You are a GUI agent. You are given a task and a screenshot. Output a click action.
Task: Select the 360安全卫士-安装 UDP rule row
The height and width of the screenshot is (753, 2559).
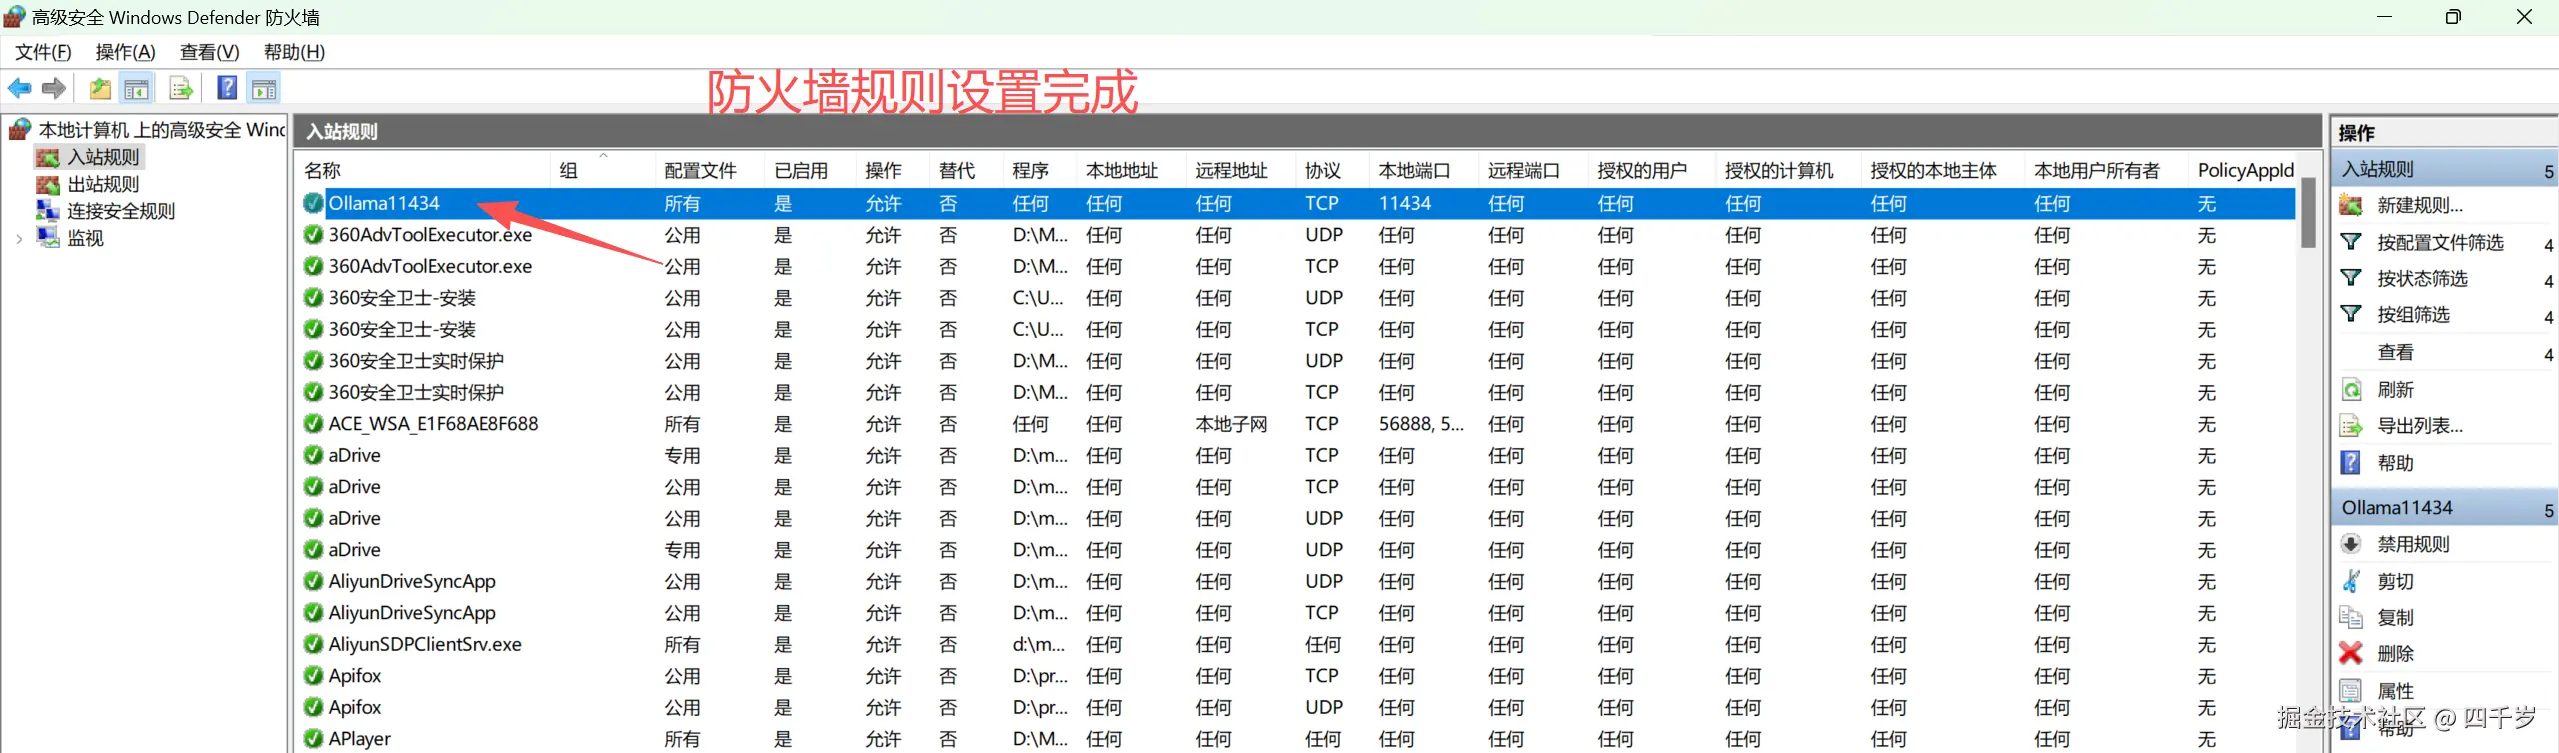tap(1297, 298)
